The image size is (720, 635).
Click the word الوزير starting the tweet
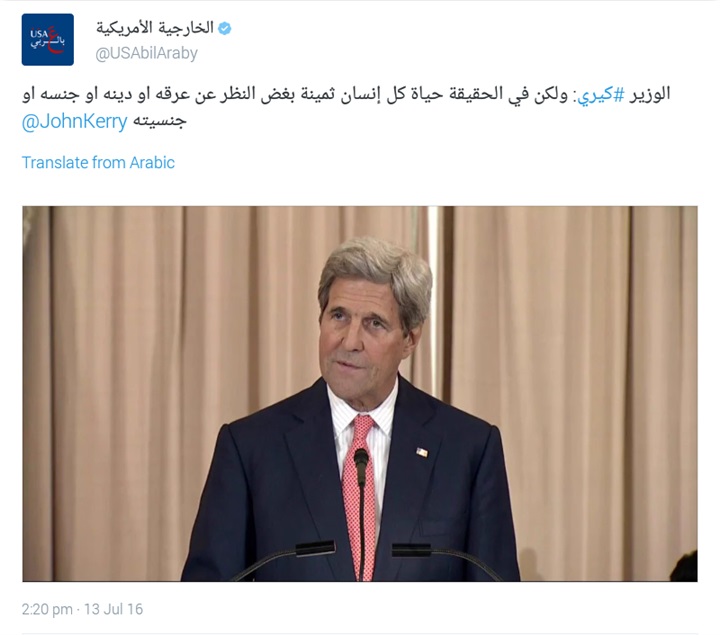(x=650, y=94)
